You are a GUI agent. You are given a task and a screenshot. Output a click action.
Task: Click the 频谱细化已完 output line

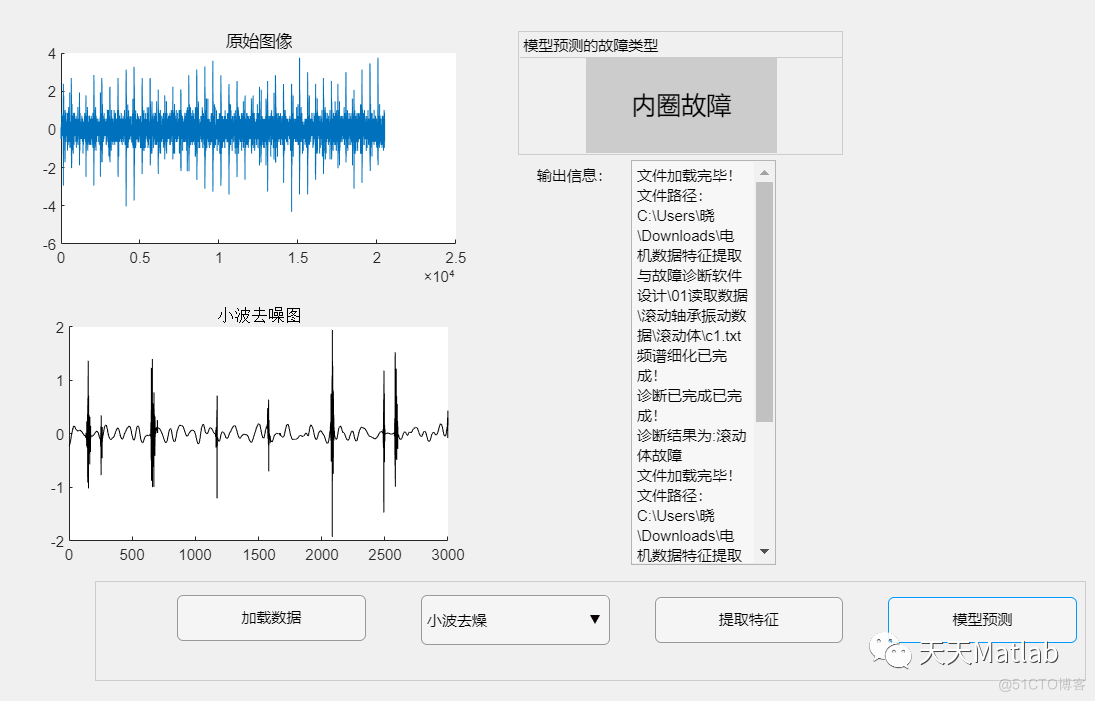(x=682, y=356)
